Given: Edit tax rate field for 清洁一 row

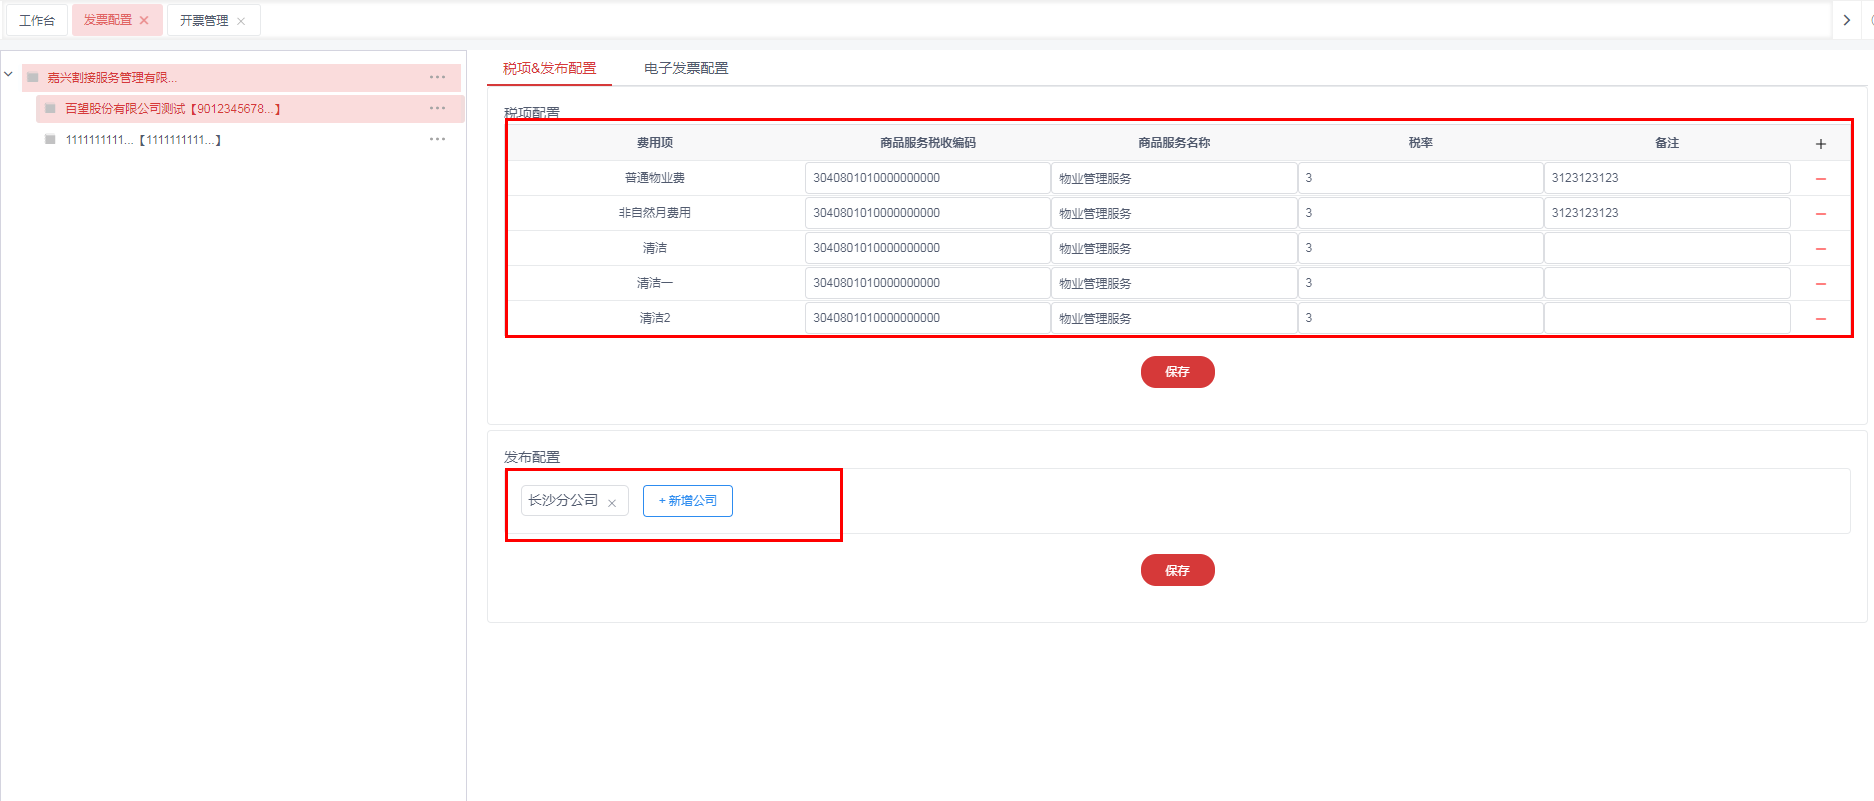Looking at the screenshot, I should [x=1420, y=283].
